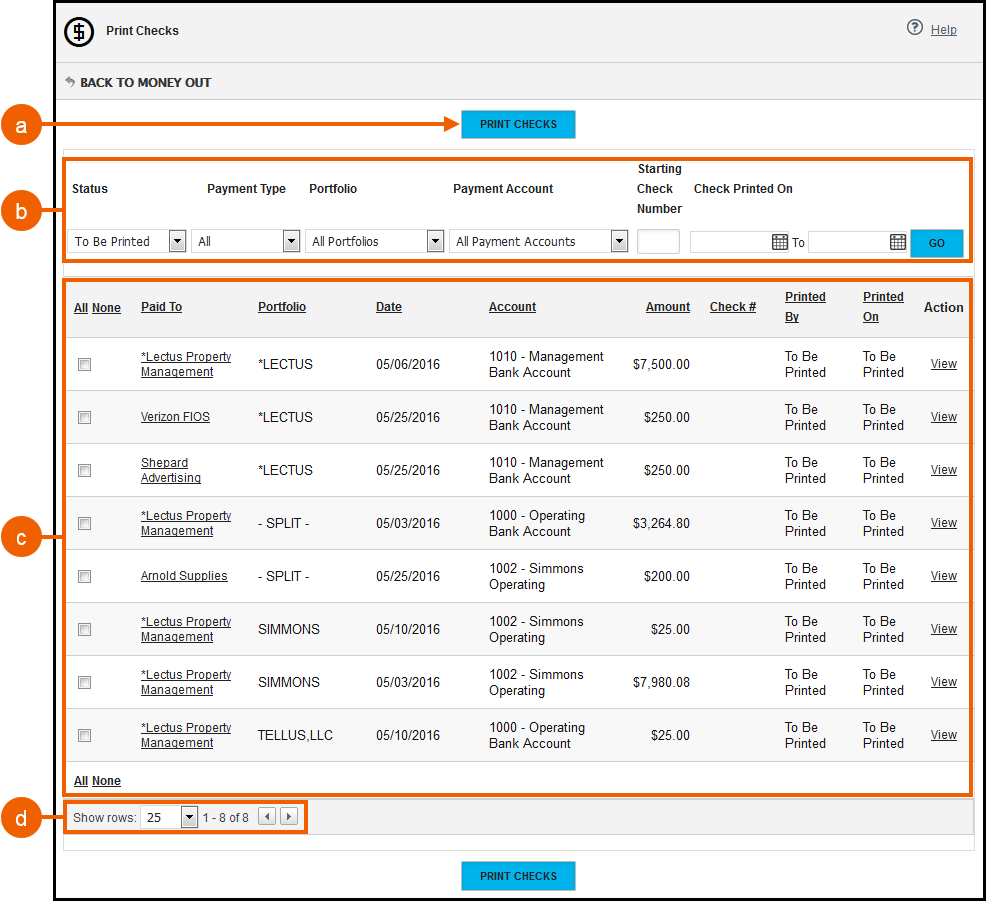Viewport: 986px width, 901px height.
Task: Open the end date calendar picker icon
Action: (898, 242)
